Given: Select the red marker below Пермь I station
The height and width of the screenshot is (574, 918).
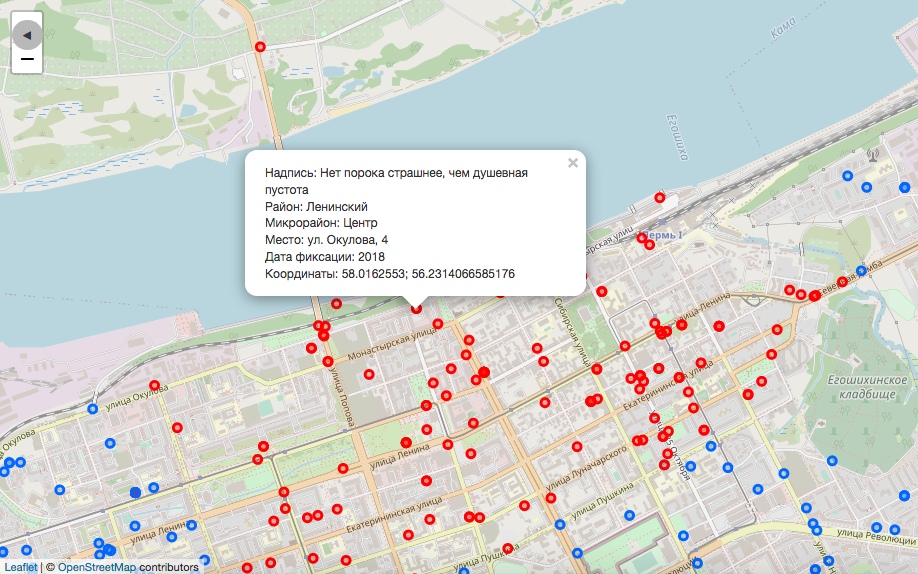Looking at the screenshot, I should pyautogui.click(x=652, y=246).
